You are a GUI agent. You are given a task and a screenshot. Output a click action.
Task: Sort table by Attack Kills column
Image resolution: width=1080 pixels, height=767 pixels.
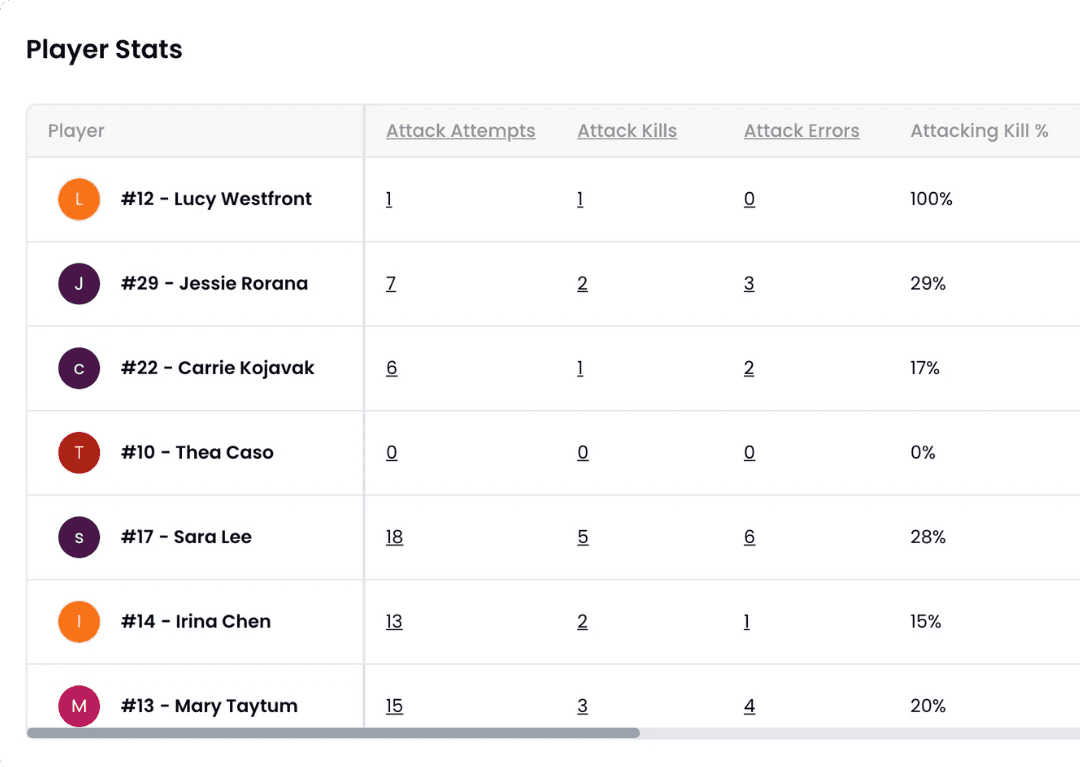(627, 130)
